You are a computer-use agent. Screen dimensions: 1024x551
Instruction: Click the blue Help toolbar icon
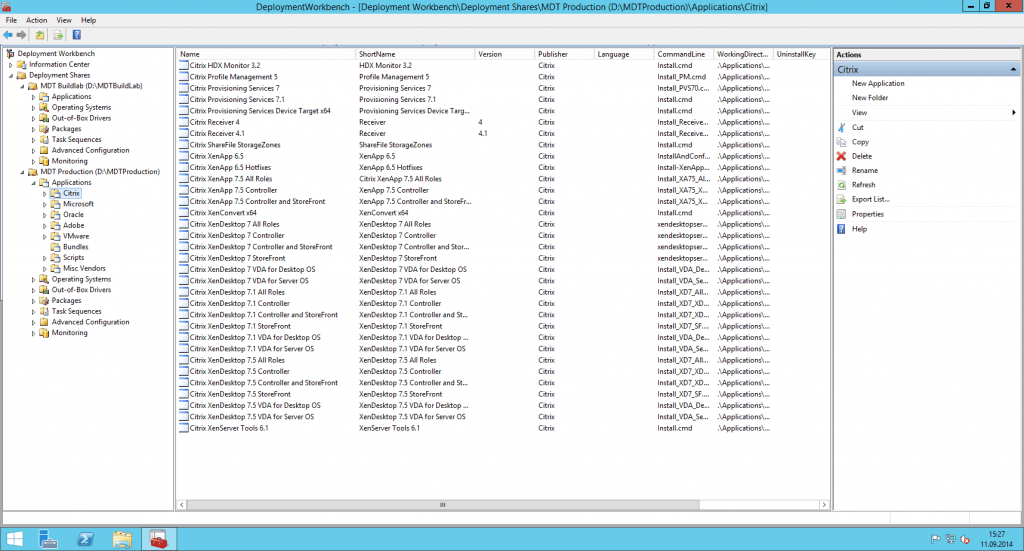(77, 35)
